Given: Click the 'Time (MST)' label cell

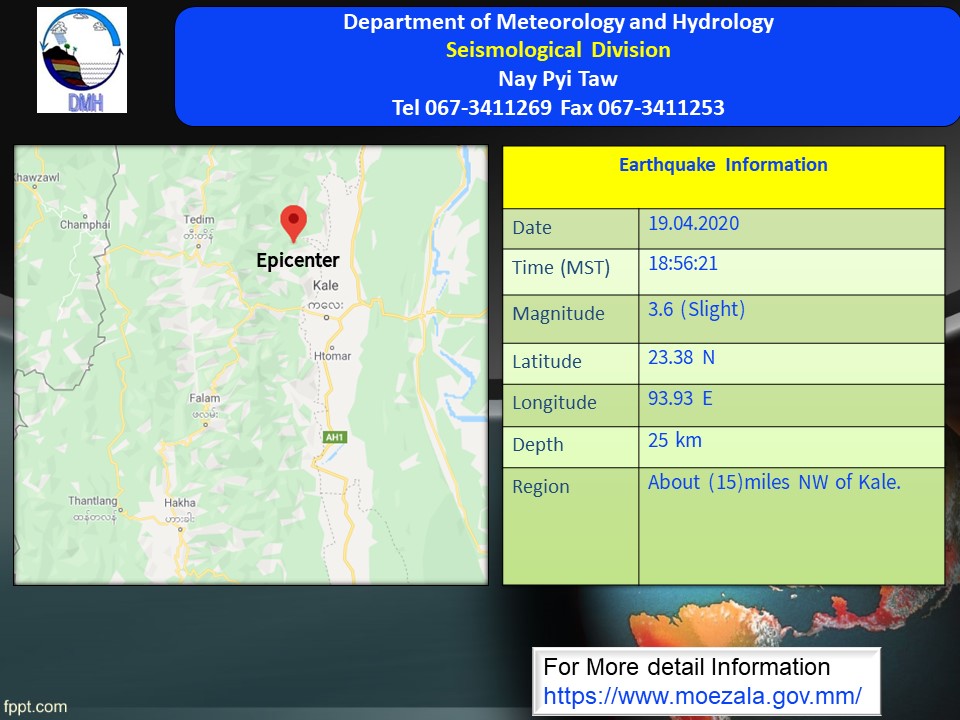Looking at the screenshot, I should (571, 272).
